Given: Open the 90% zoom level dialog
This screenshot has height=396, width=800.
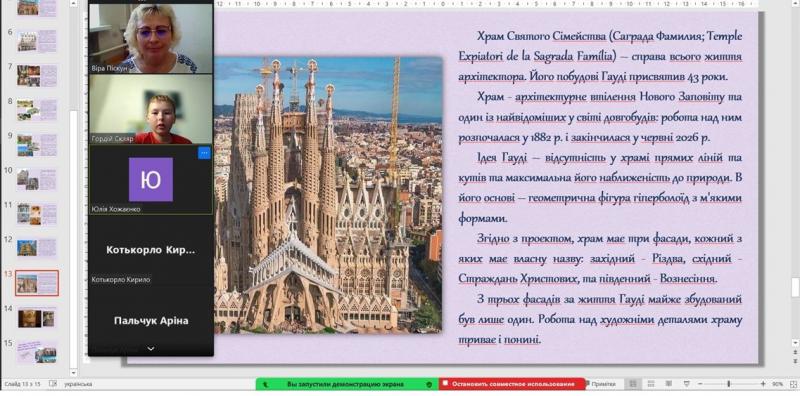Looking at the screenshot, I should [x=778, y=384].
